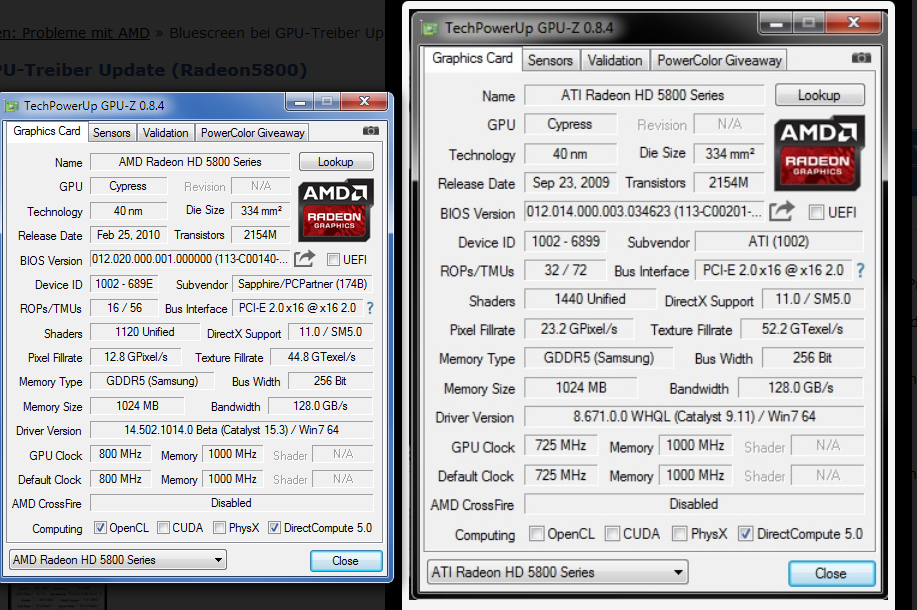The image size is (917, 610).
Task: Toggle CUDA checkbox in left GPU-Z window
Action: click(163, 528)
